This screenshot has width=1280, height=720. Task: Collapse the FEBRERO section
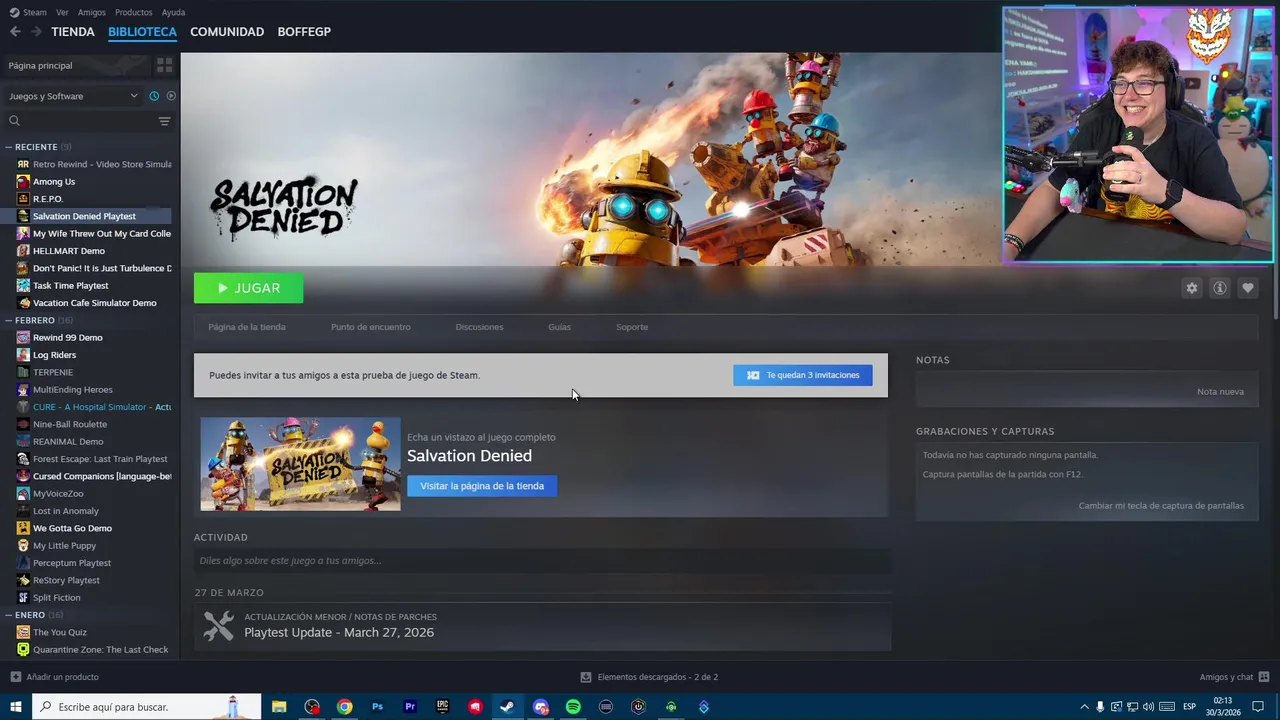point(8,320)
